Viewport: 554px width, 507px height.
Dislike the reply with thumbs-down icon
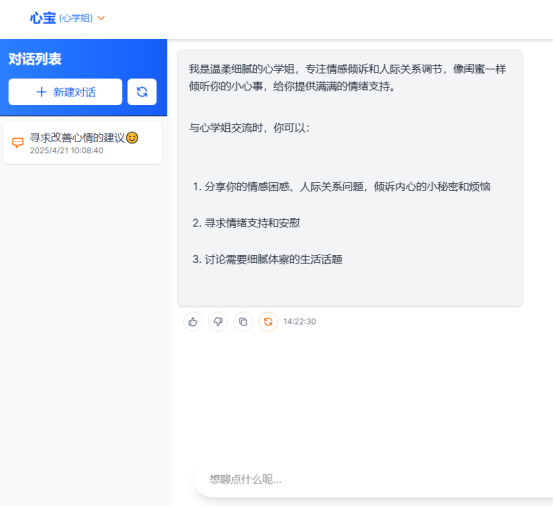tap(218, 322)
